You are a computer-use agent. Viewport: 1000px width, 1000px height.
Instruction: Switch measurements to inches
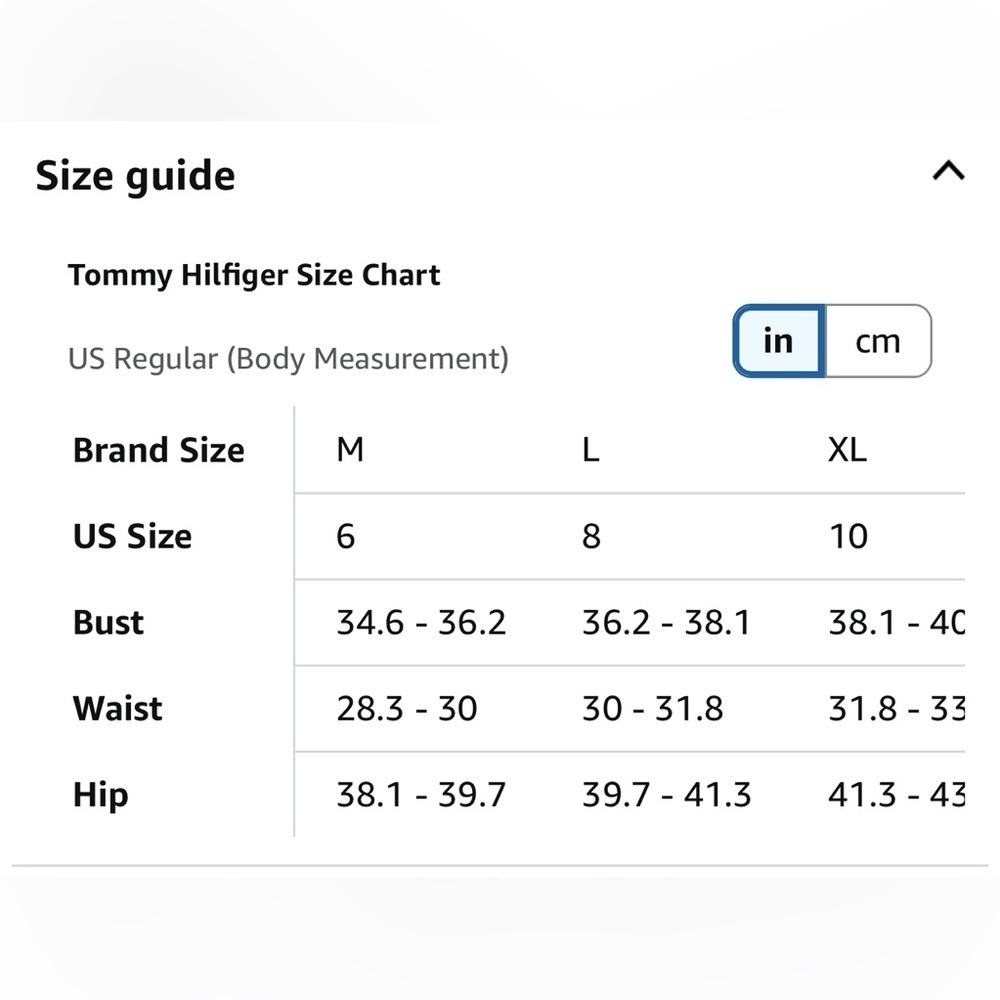tap(778, 341)
